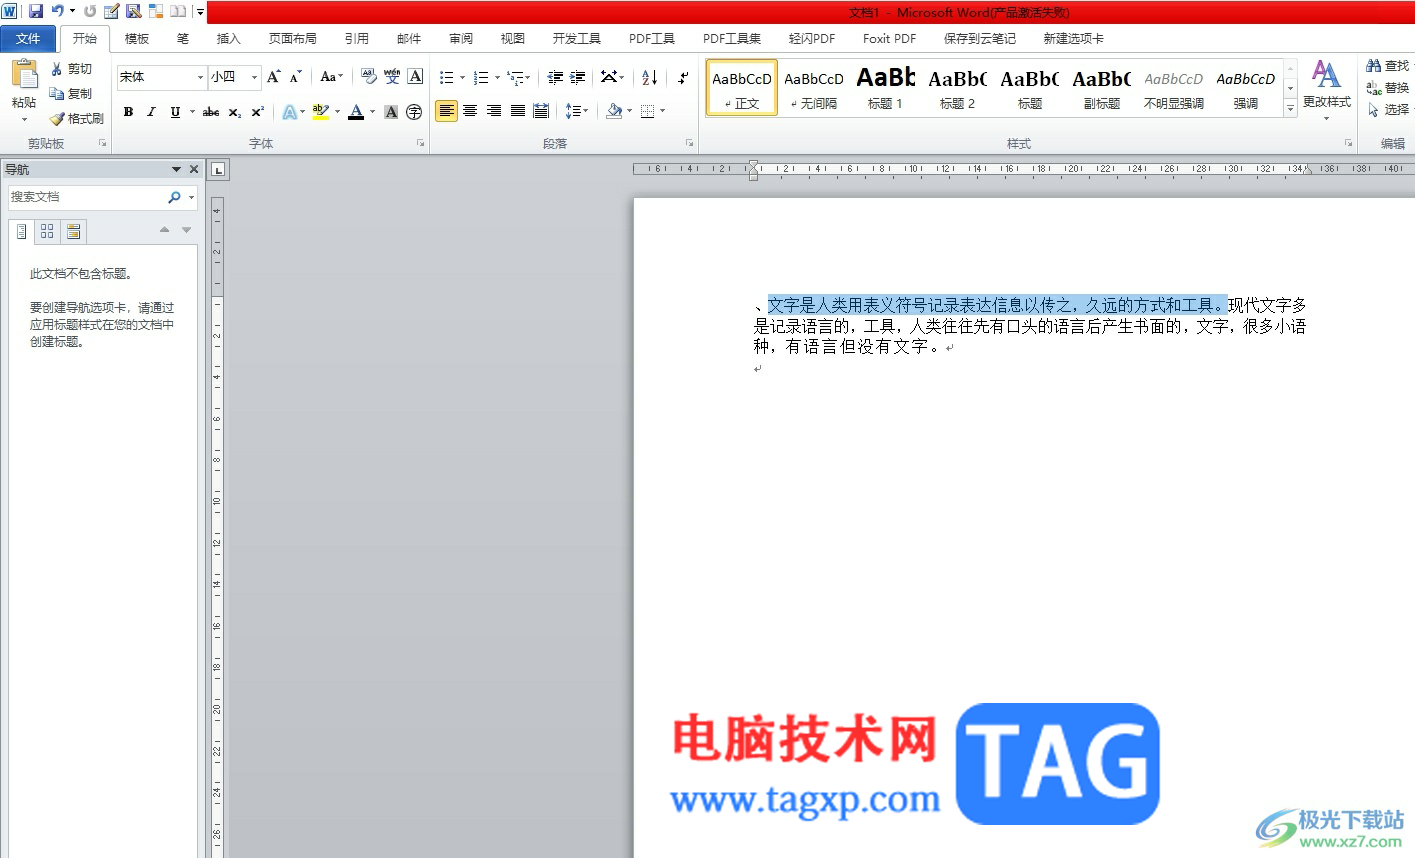Apply a character border
The width and height of the screenshot is (1415, 858).
coord(415,77)
